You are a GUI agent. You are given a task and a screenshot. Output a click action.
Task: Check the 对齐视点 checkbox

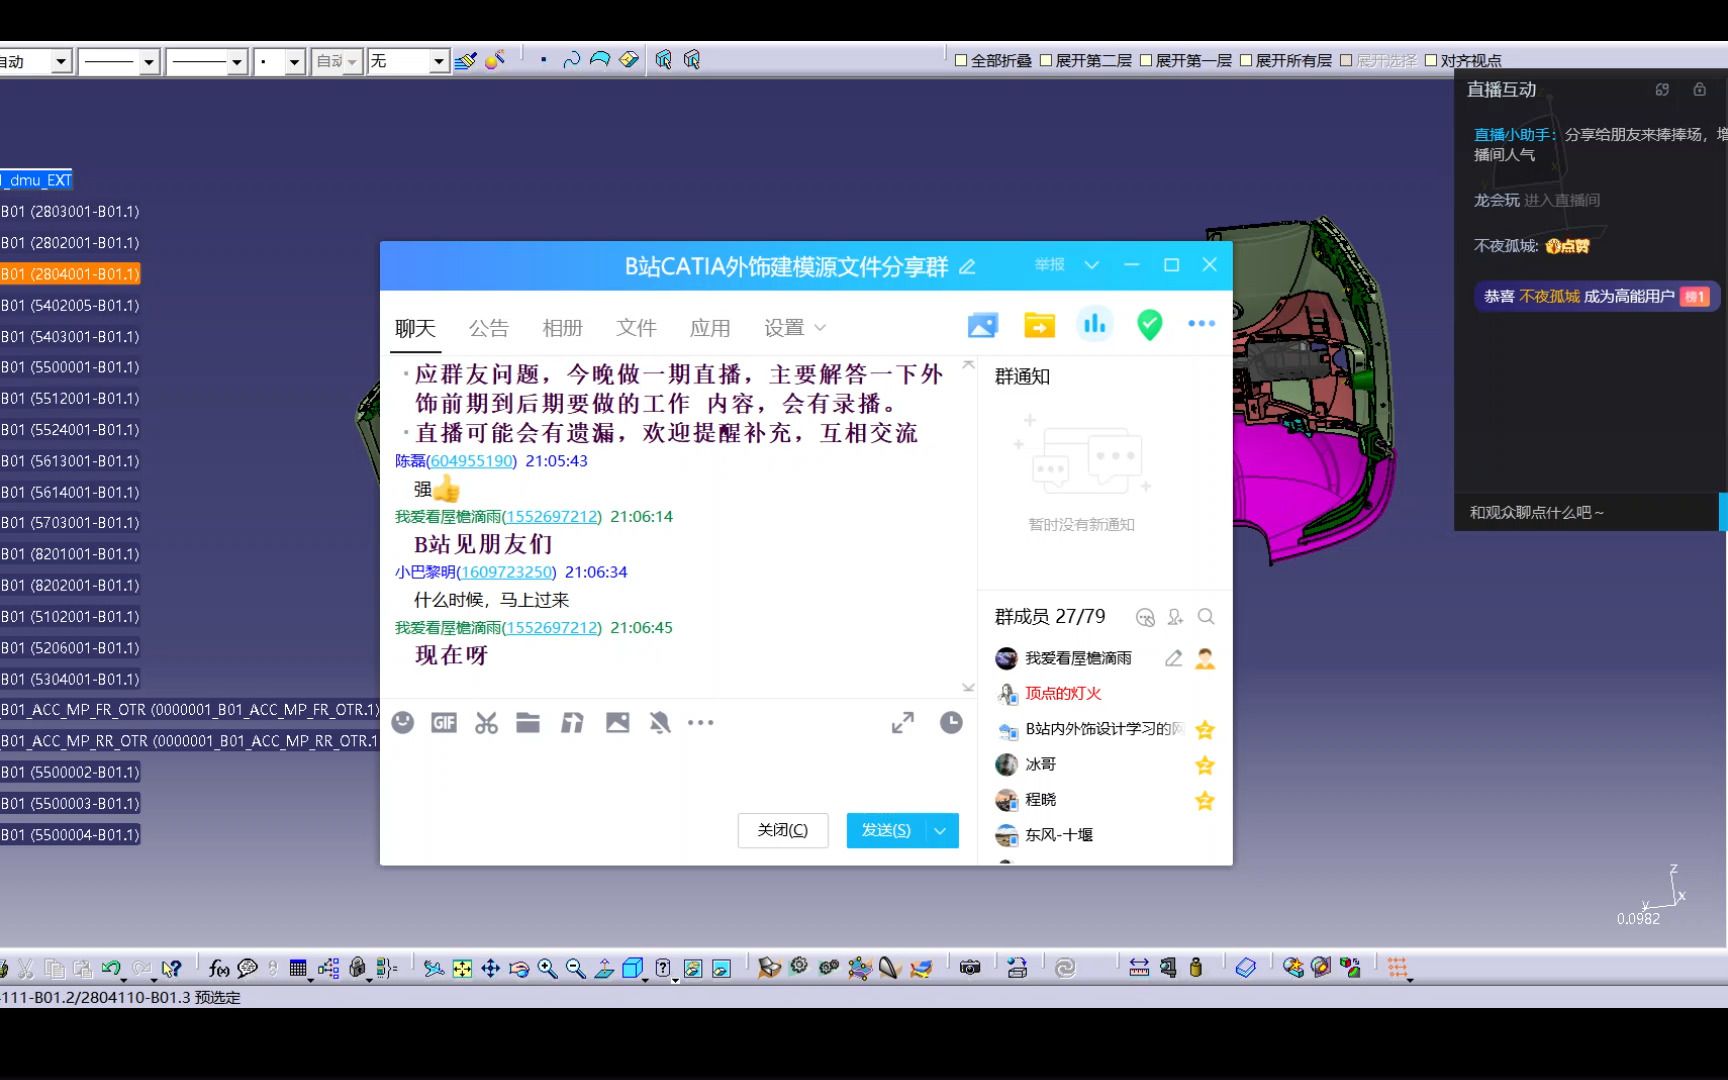coord(1431,60)
